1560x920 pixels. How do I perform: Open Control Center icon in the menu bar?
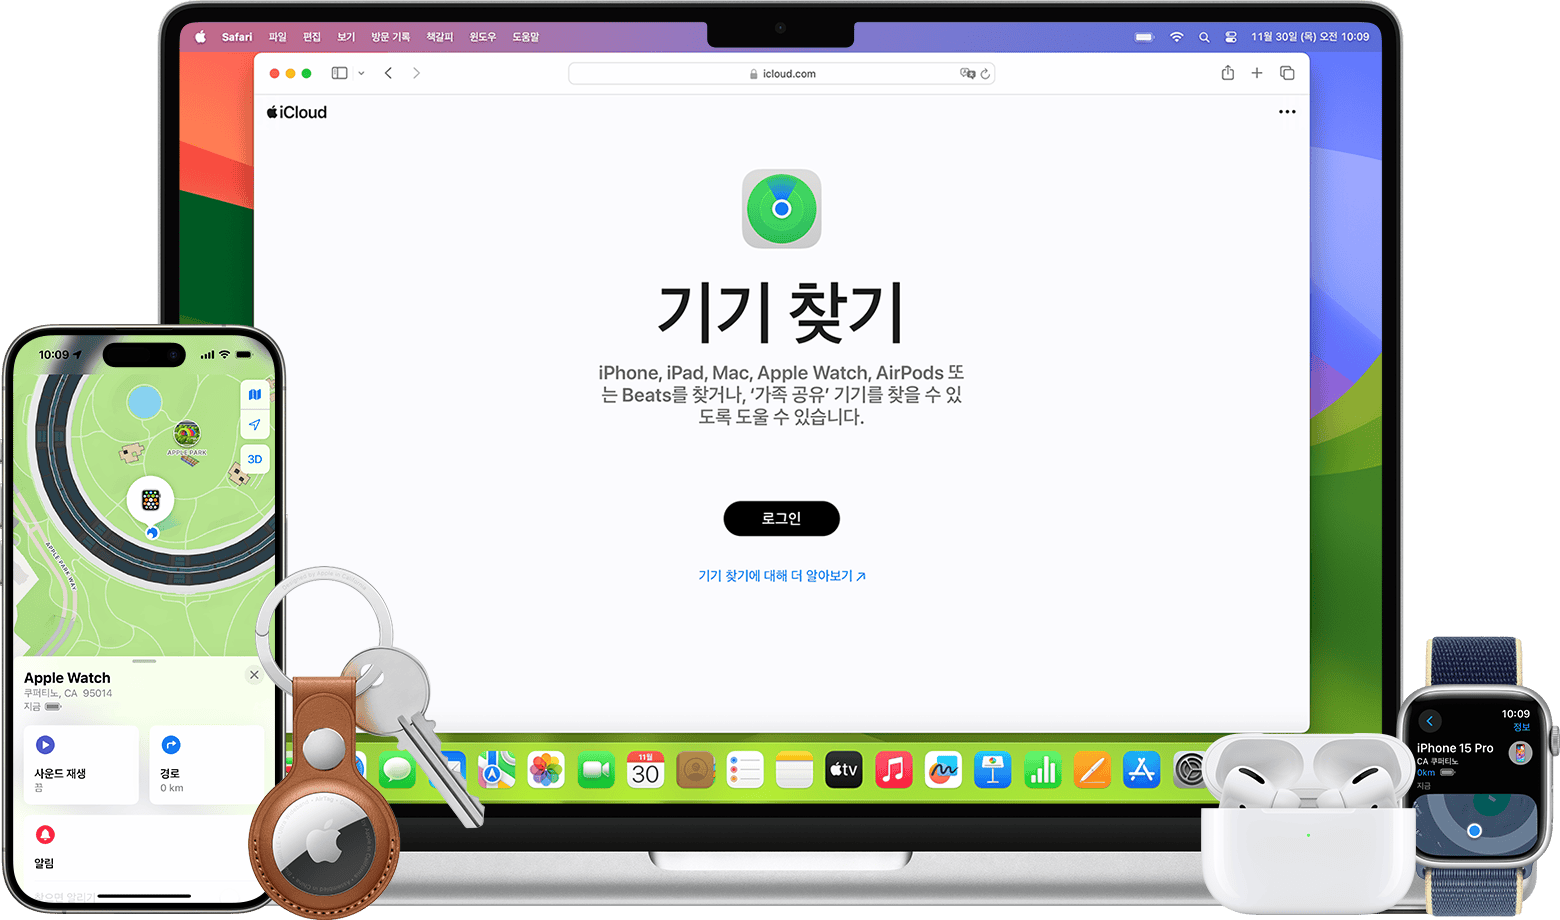[x=1231, y=37]
